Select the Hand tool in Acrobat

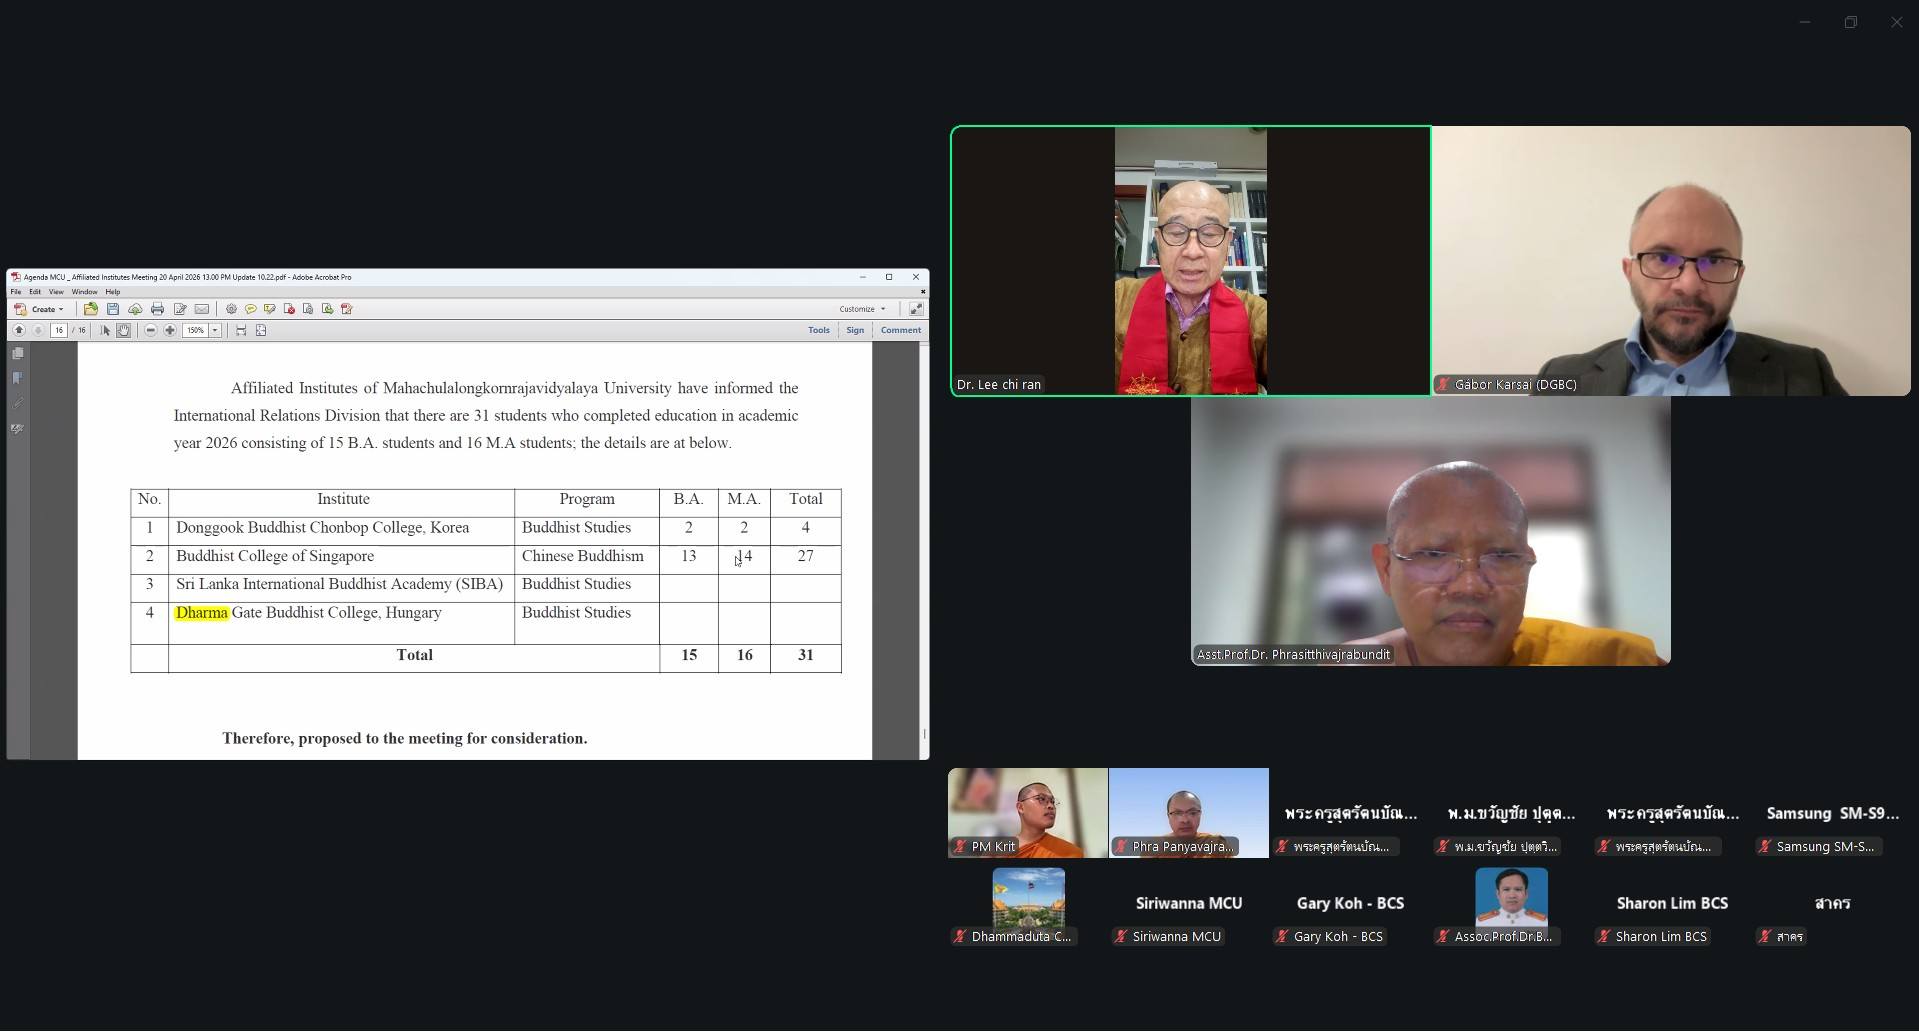[124, 330]
